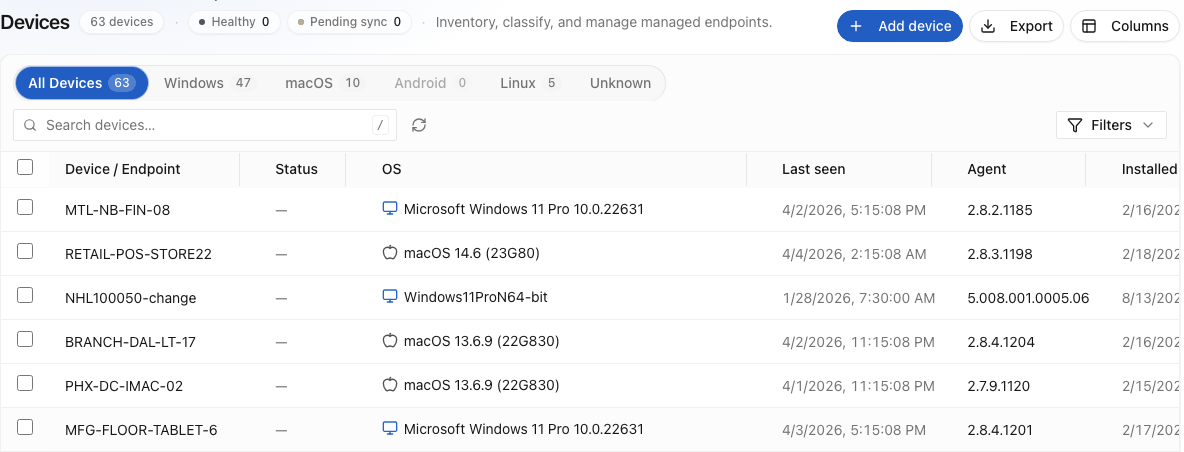Click agent version 2.8.2.1185
This screenshot has width=1184, height=452.
(1000, 210)
